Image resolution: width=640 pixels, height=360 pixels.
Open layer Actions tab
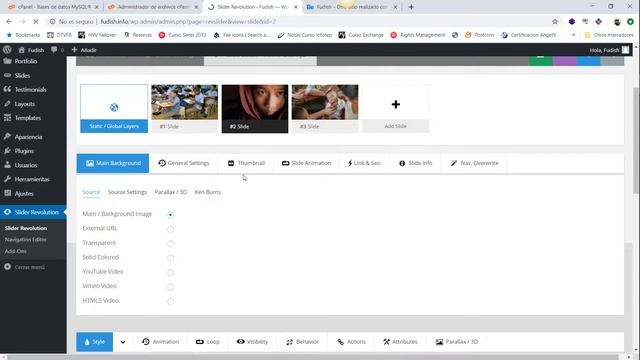pyautogui.click(x=351, y=342)
